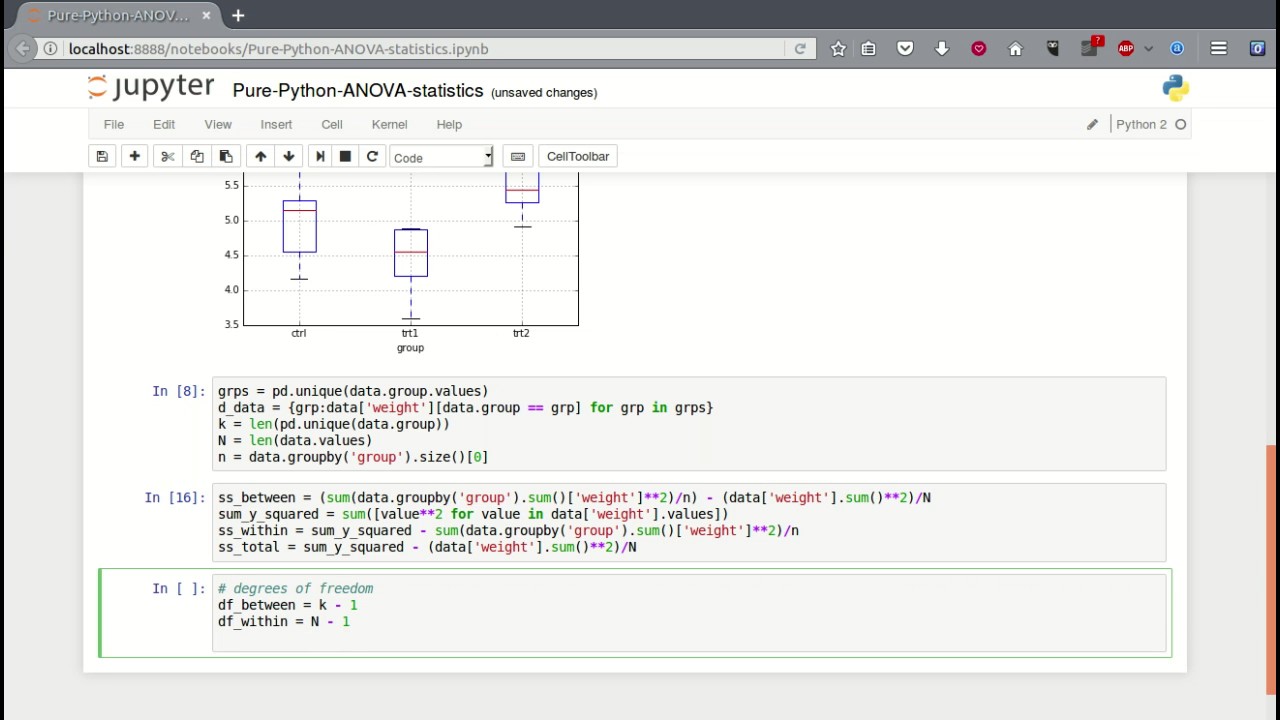The width and height of the screenshot is (1280, 720).
Task: Interrupt the kernel with stop icon
Action: click(345, 156)
